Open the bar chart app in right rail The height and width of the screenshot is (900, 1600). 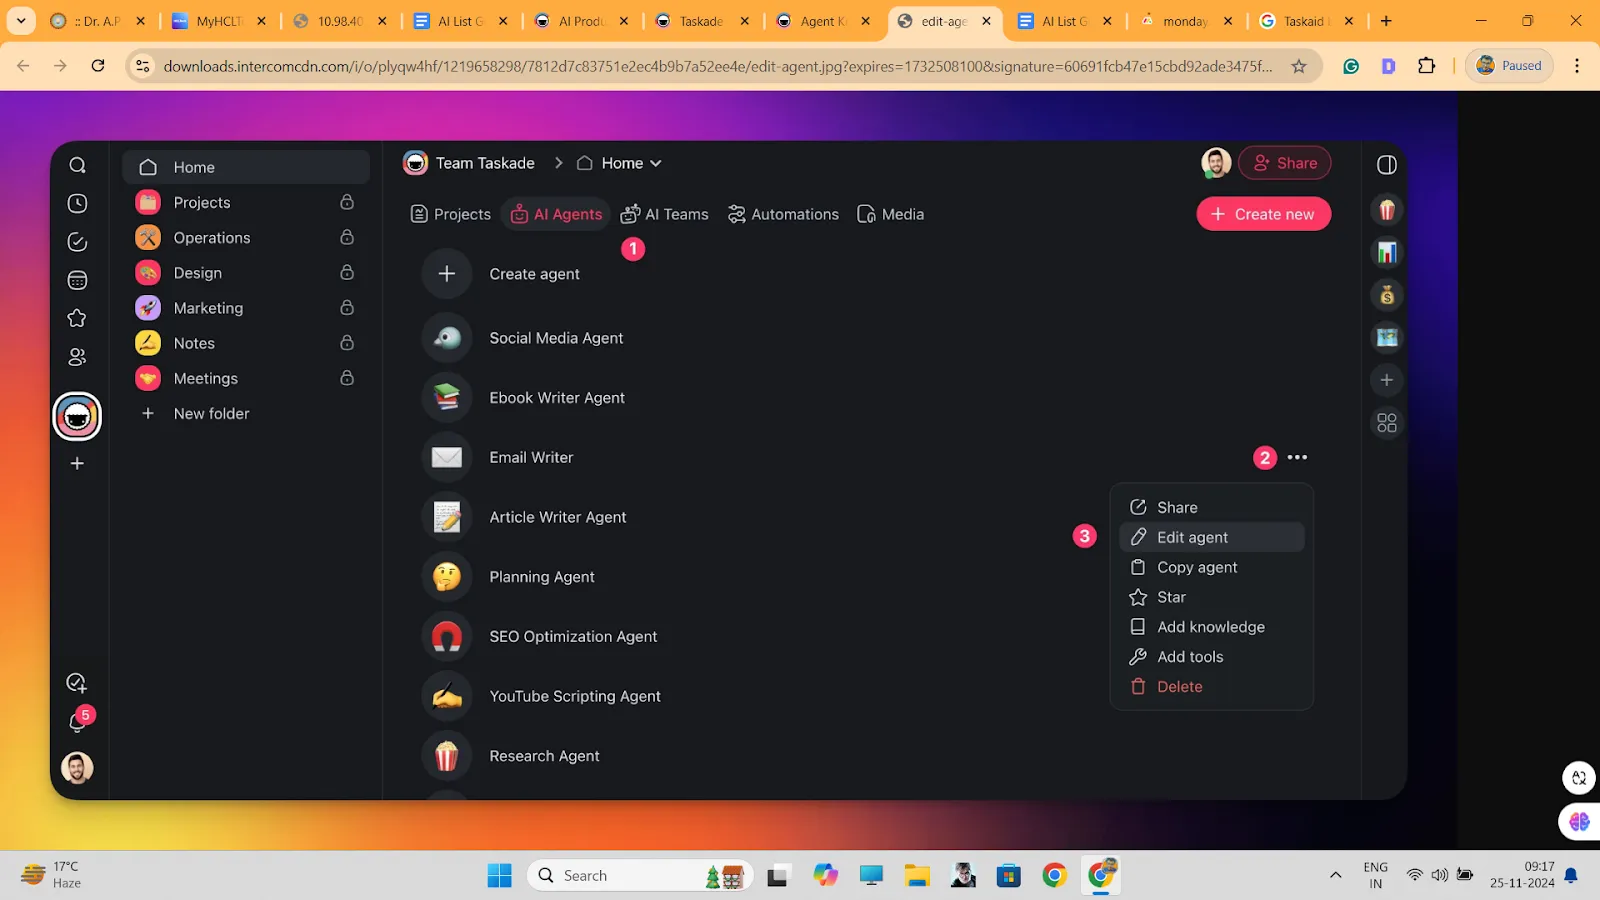[x=1387, y=253]
